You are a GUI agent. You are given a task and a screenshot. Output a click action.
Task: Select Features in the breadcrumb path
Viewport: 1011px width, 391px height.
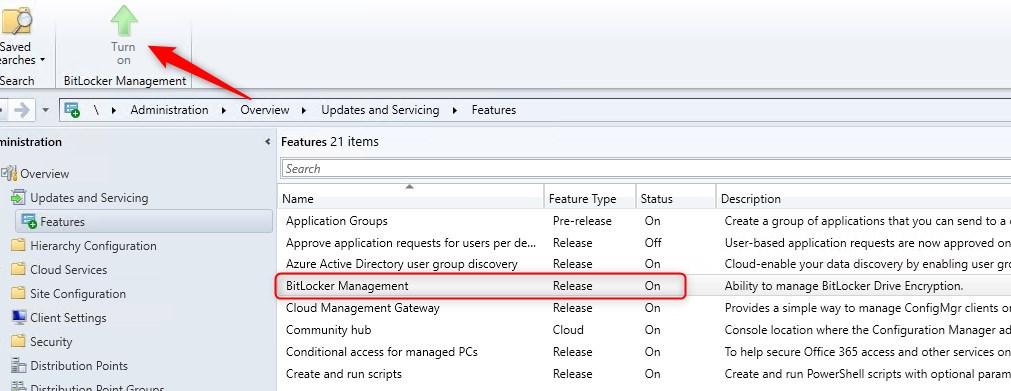coord(494,110)
